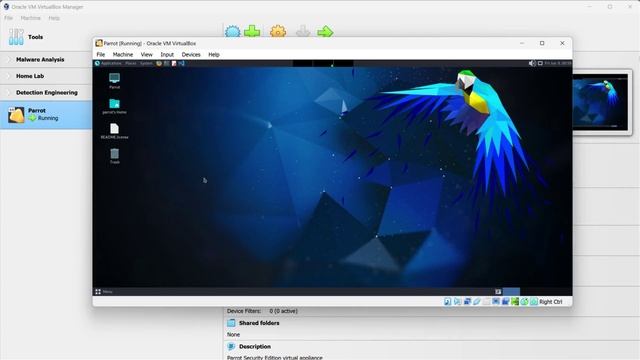The height and width of the screenshot is (360, 640).
Task: Click the optical drive status icon
Action: pos(458,302)
